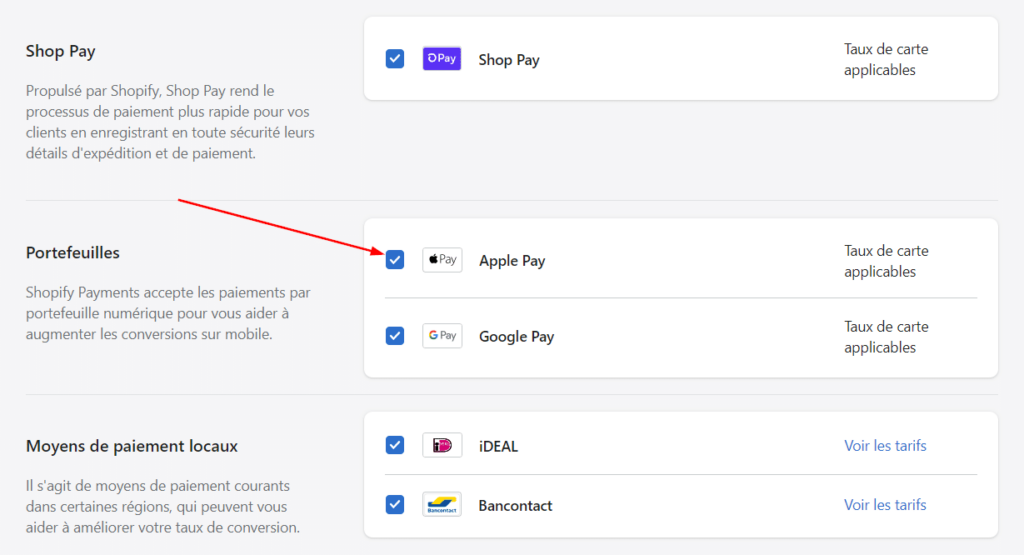This screenshot has height=555, width=1024.
Task: Open 'Voir les tarifs' for iDEAL
Action: pyautogui.click(x=885, y=445)
